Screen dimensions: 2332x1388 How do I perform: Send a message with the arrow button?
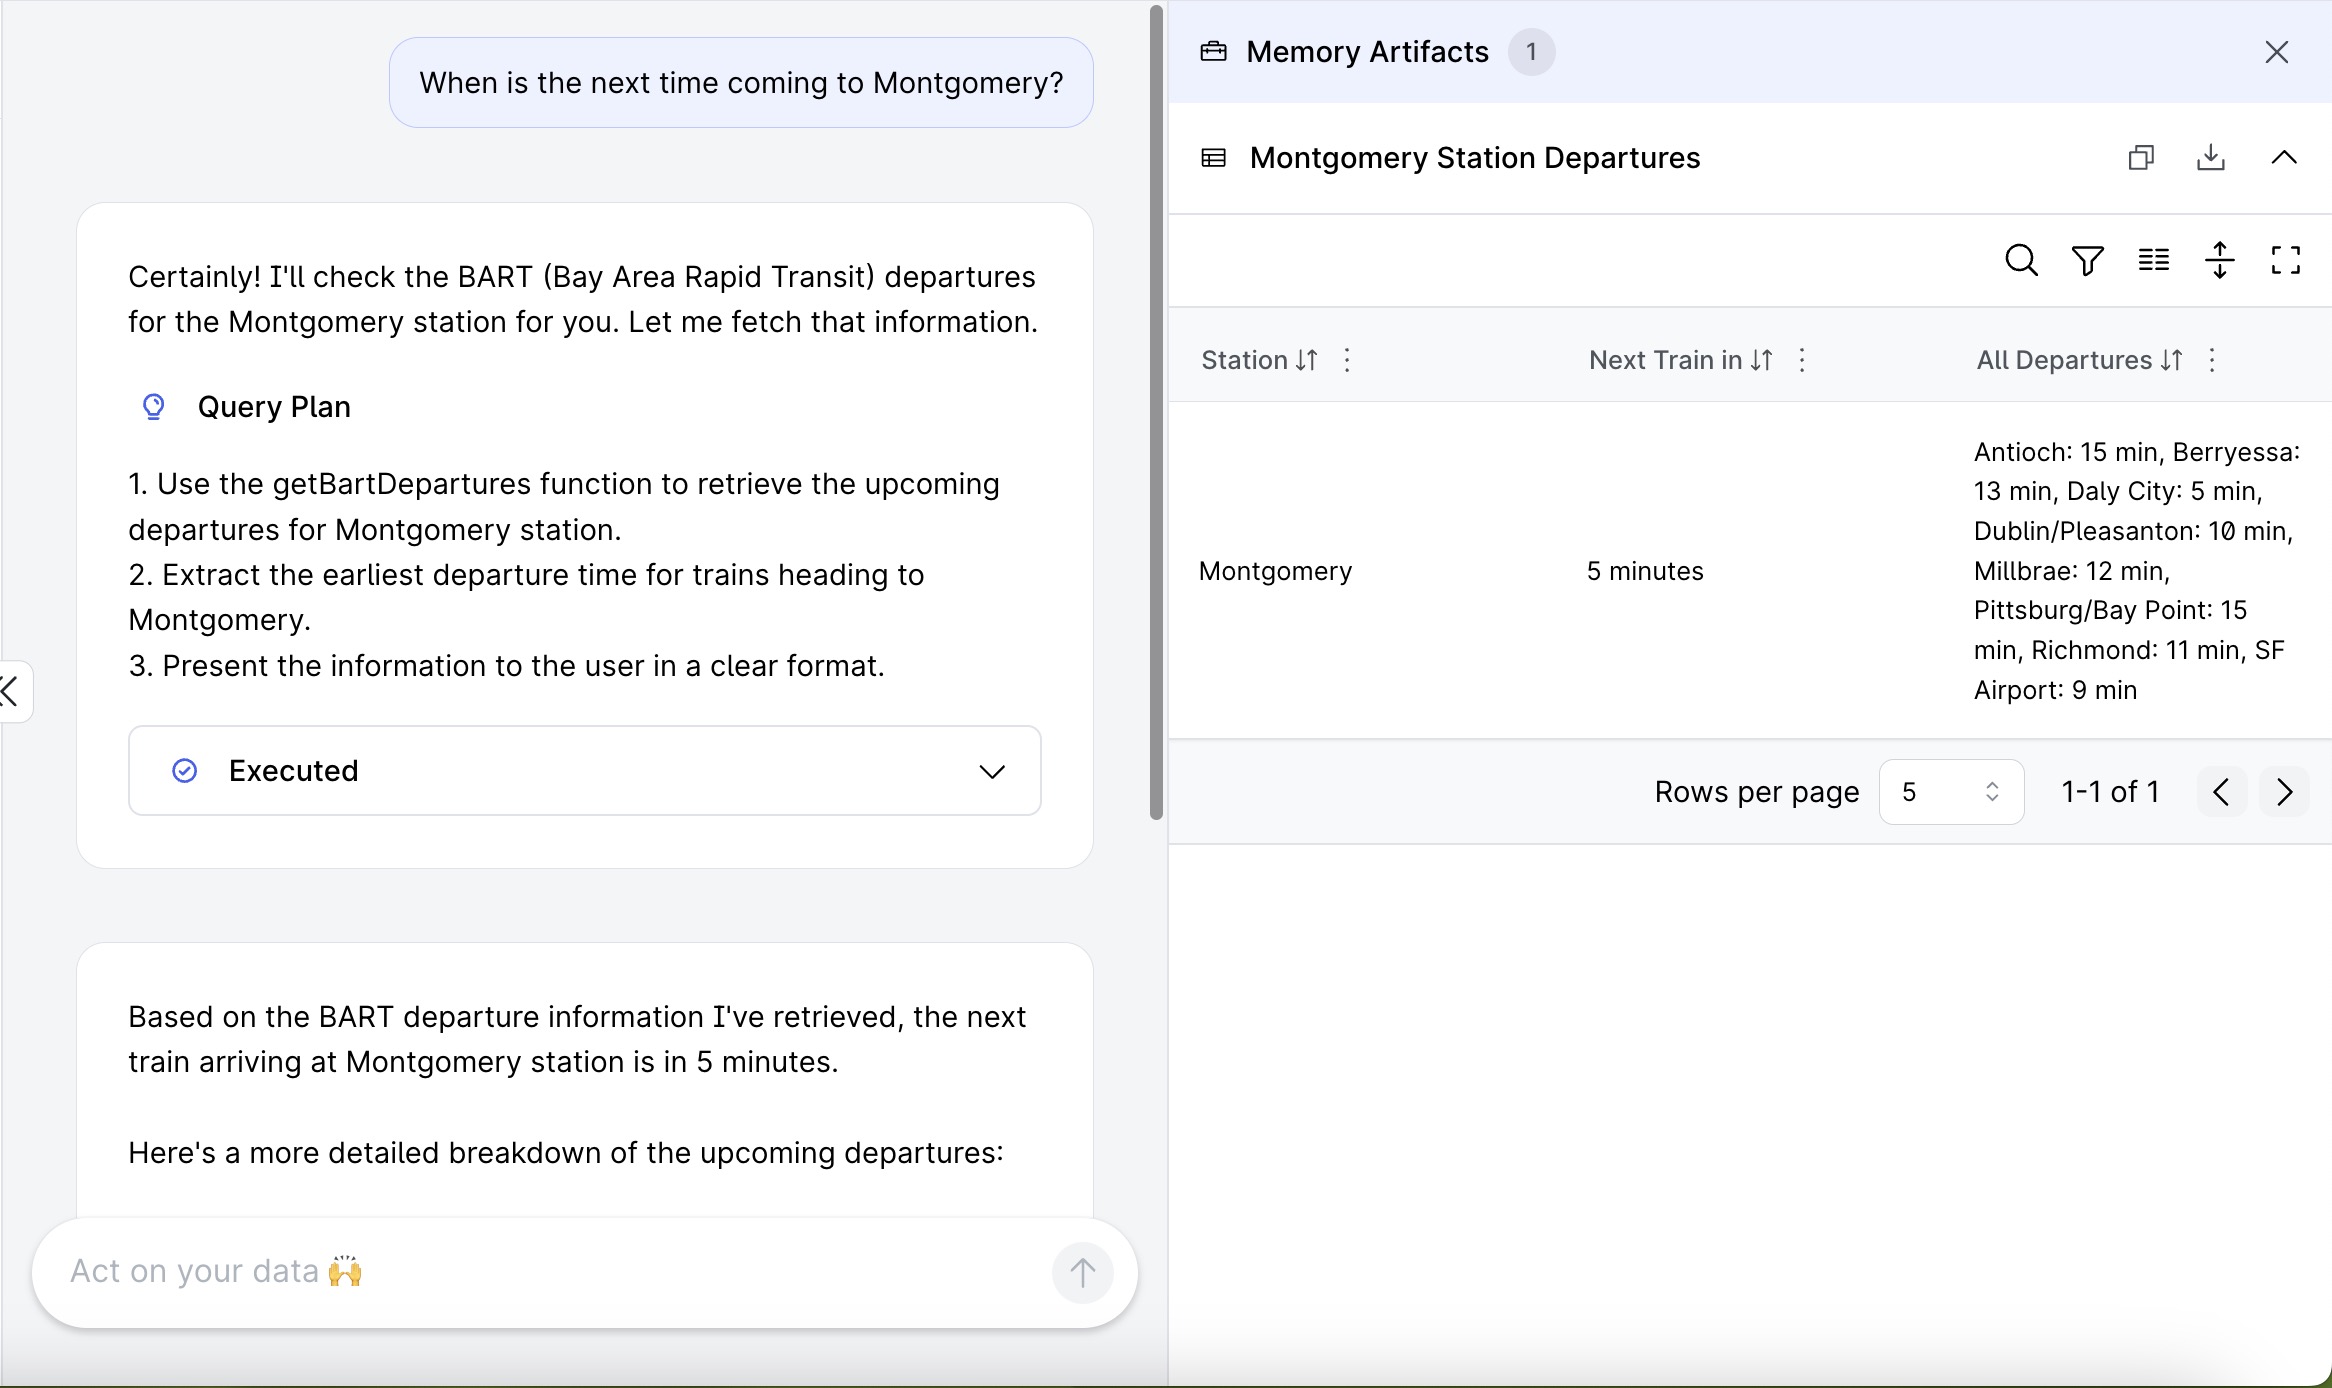pyautogui.click(x=1082, y=1273)
